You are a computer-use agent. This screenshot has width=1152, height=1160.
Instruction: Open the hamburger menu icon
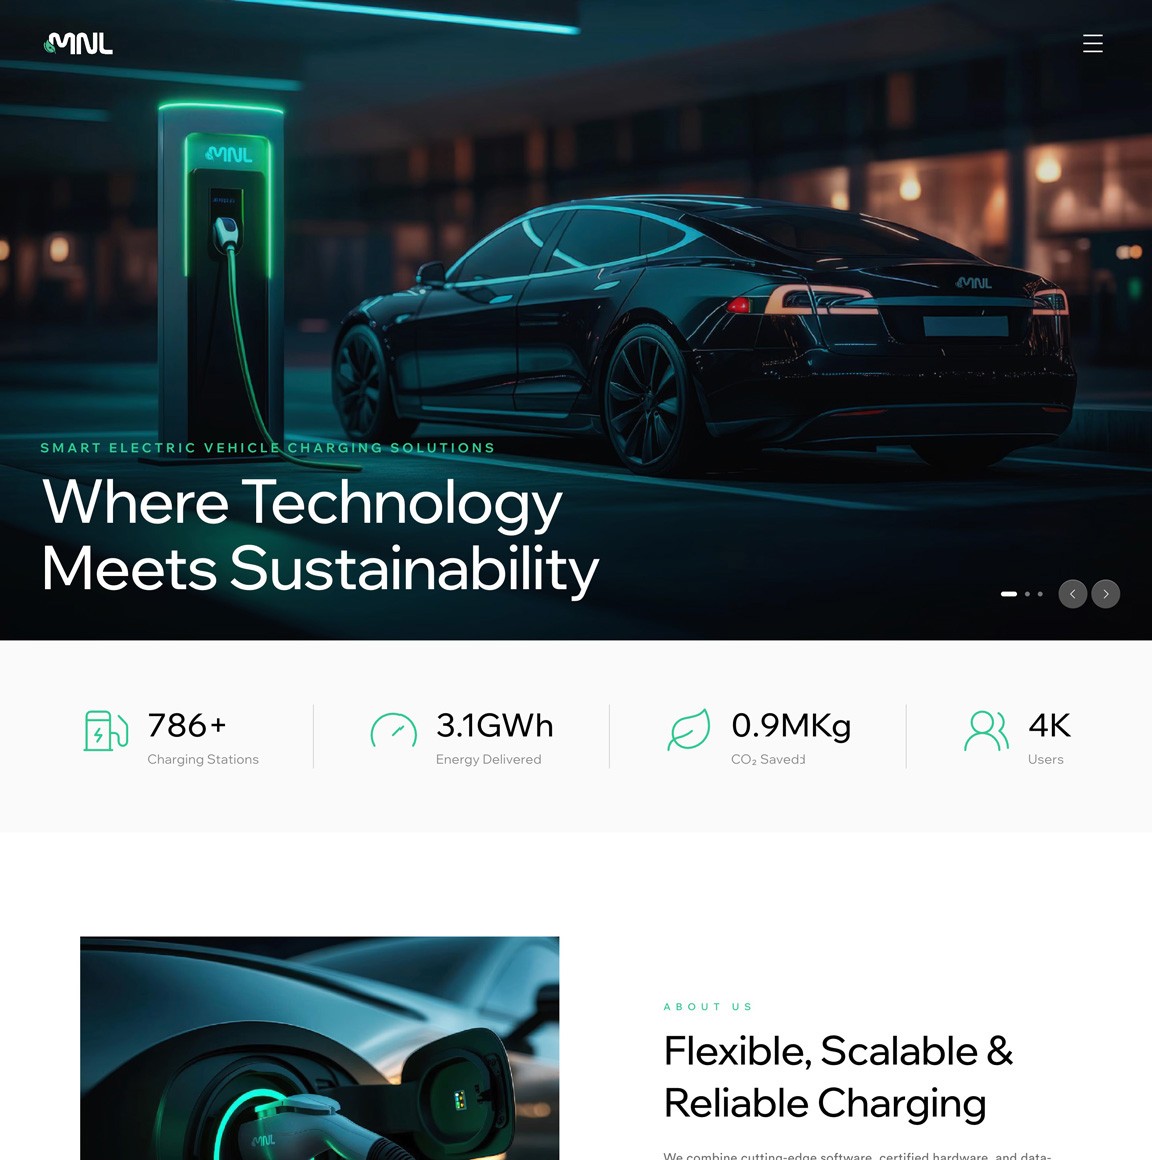pos(1092,44)
